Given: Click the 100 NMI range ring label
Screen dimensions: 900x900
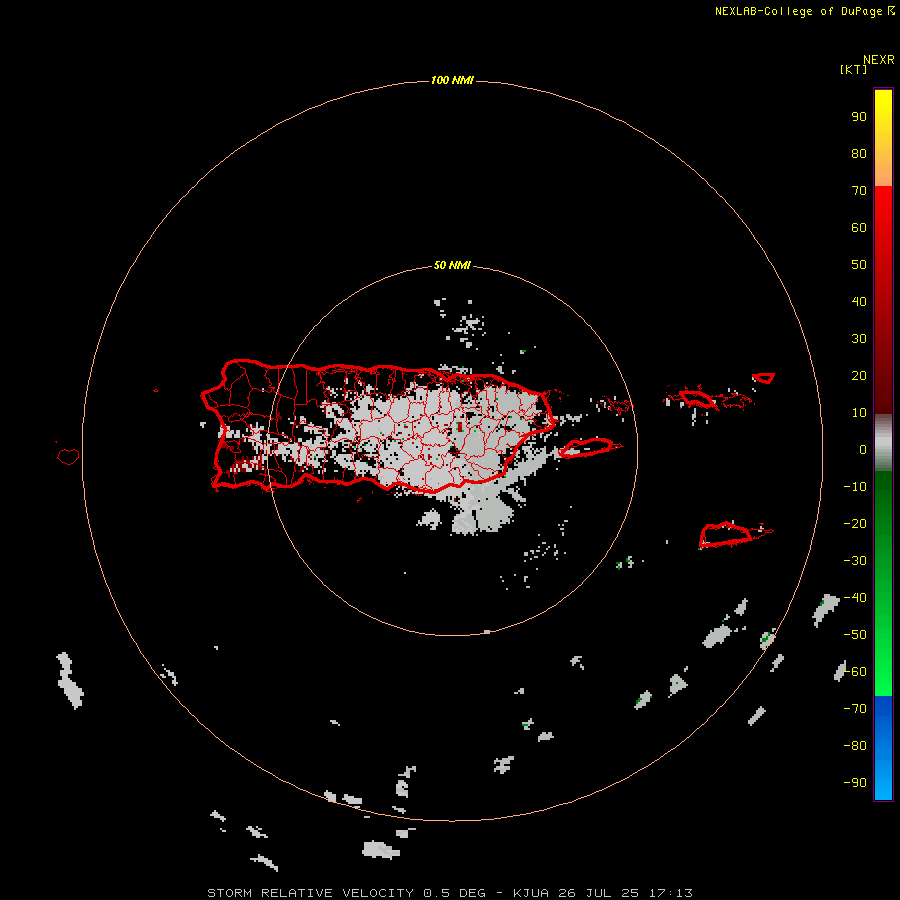Looking at the screenshot, I should pyautogui.click(x=452, y=80).
